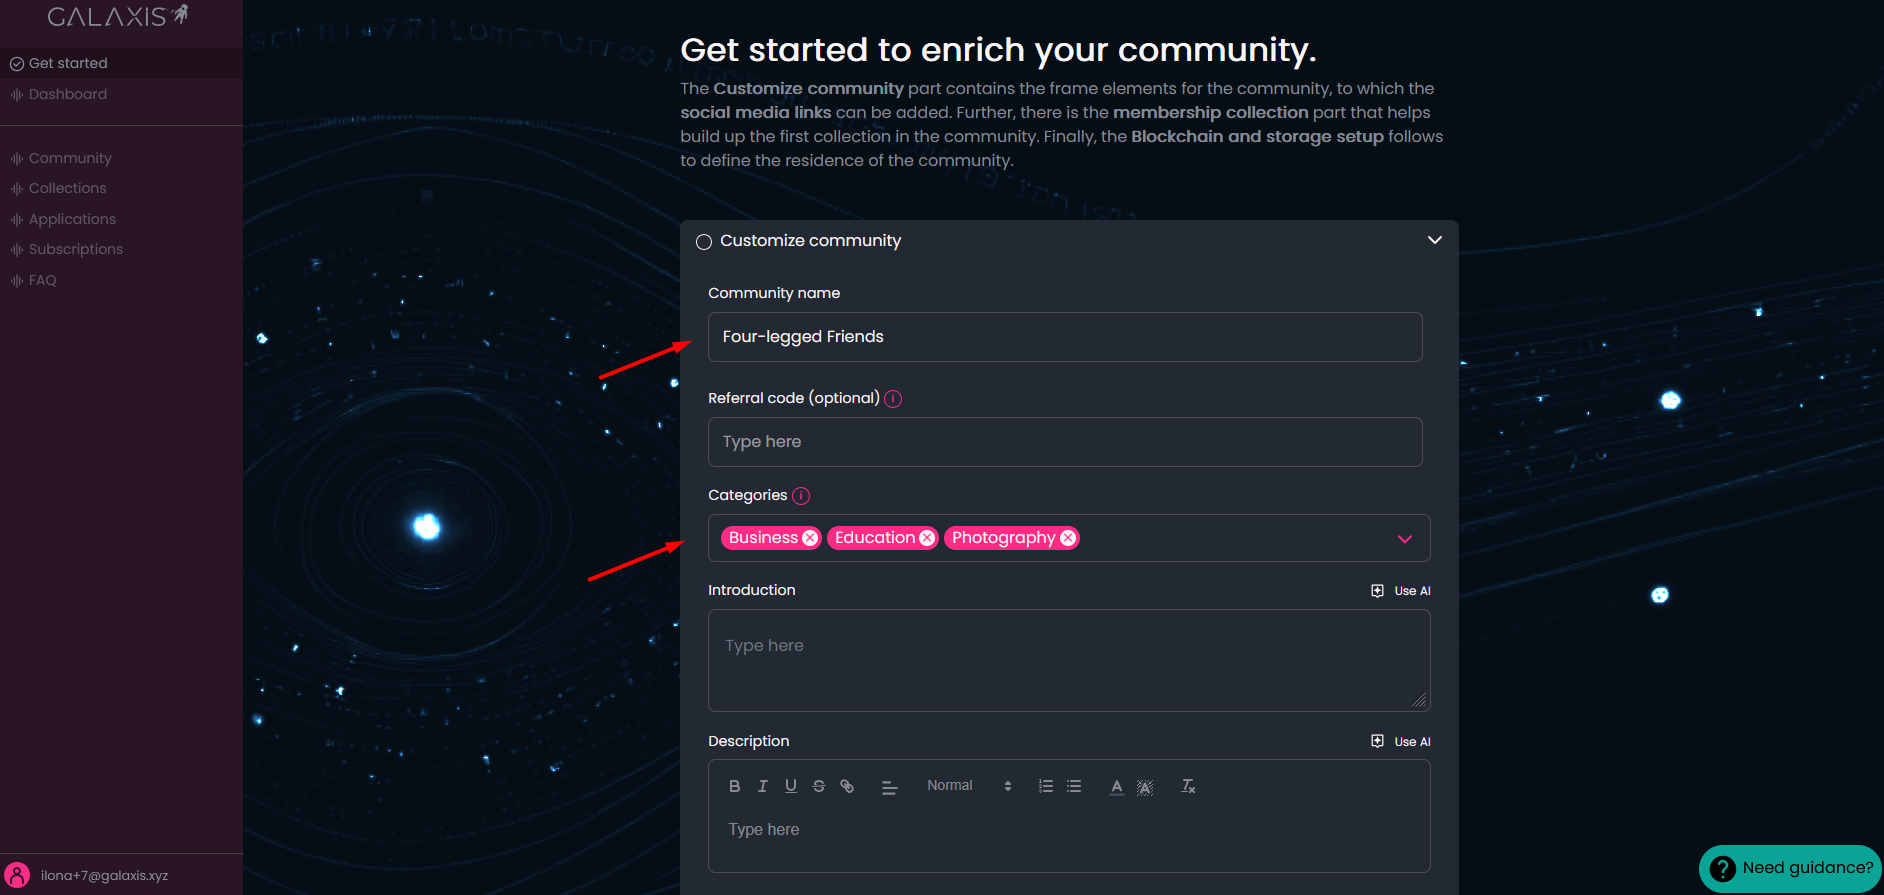Remove the Education category tag
Viewport: 1884px width, 895px height.
click(x=927, y=538)
